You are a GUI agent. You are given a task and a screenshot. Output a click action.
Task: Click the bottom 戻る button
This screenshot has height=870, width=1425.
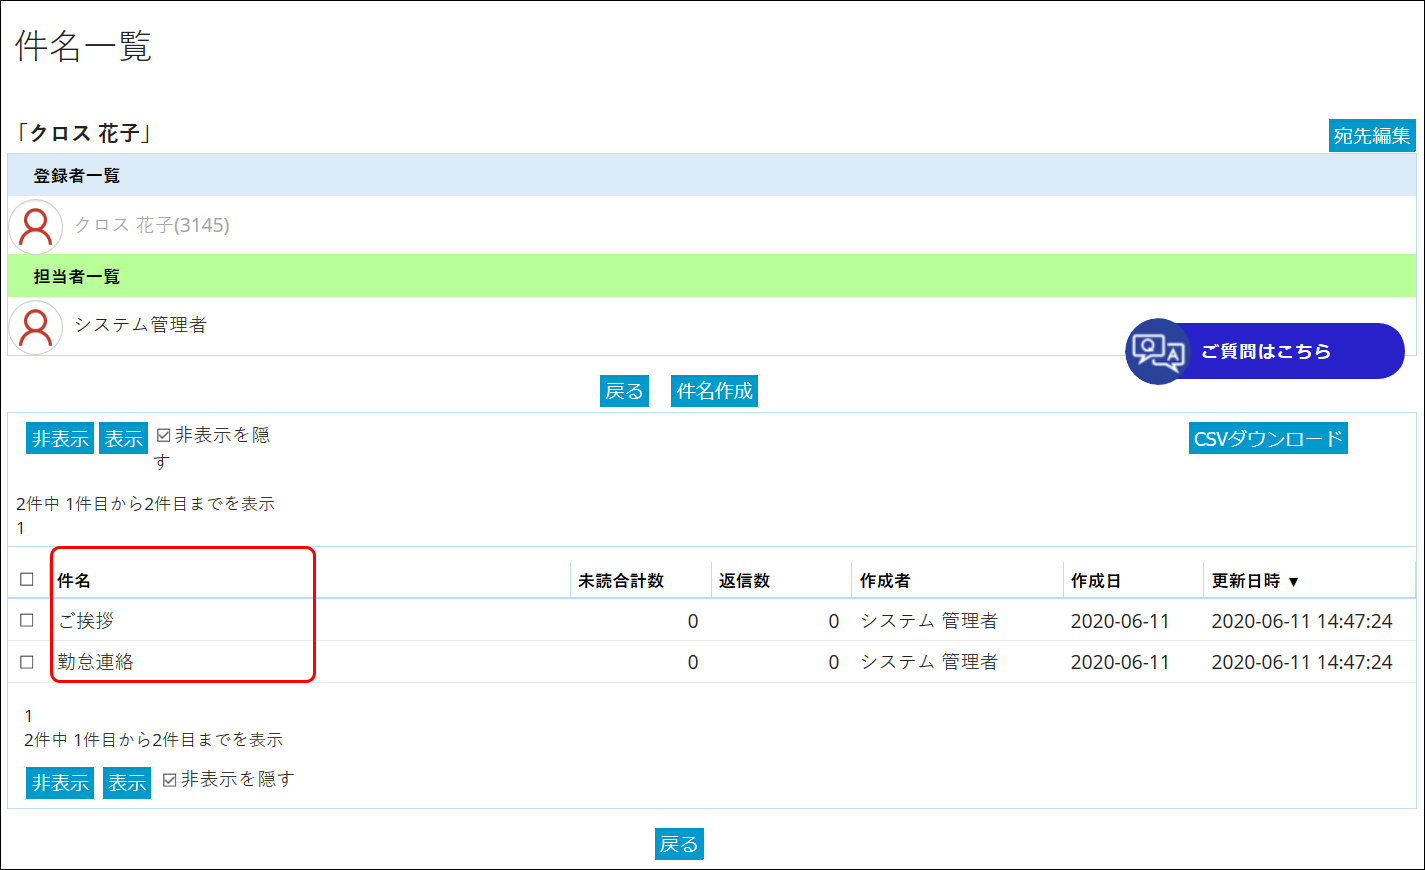coord(679,844)
